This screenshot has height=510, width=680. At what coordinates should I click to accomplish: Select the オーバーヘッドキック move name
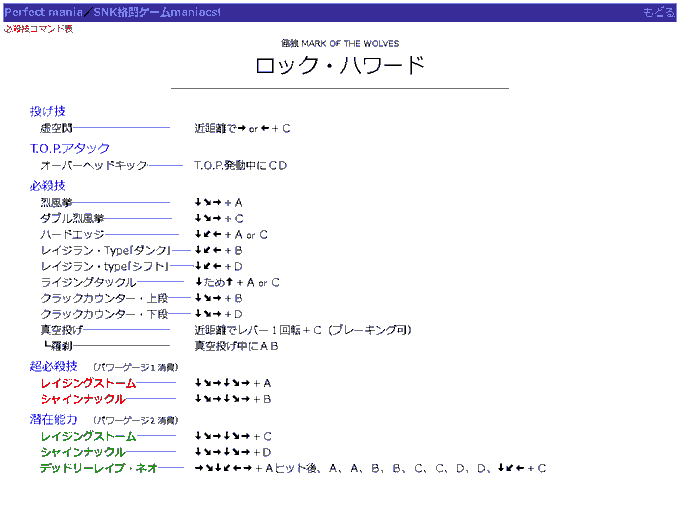[94, 165]
